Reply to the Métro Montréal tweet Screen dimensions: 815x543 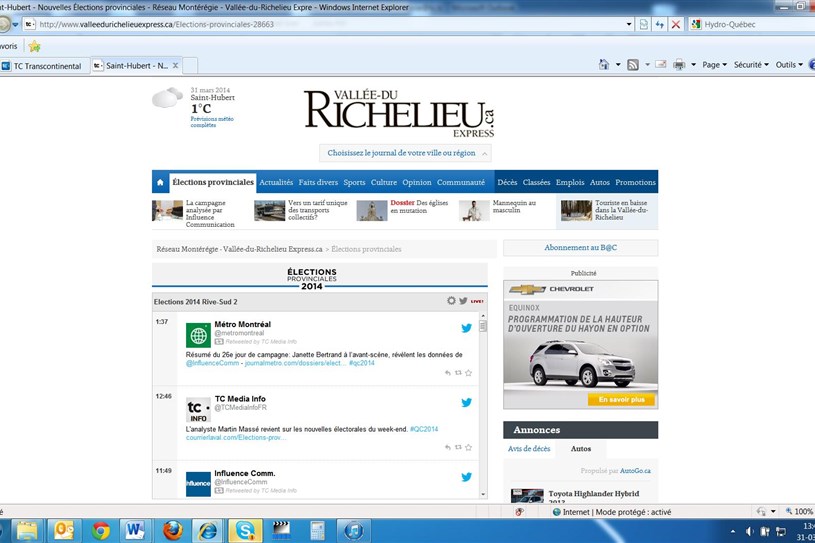point(448,373)
